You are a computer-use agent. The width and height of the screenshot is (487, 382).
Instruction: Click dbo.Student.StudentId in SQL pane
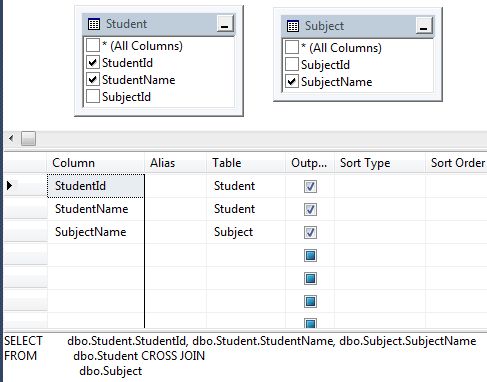point(127,341)
